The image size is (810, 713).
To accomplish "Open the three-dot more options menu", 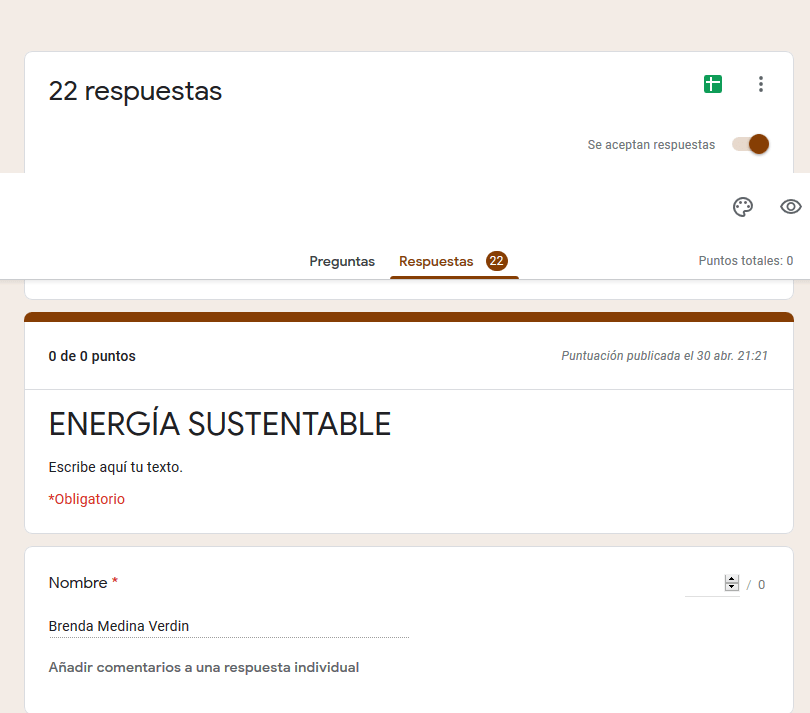I will tap(761, 85).
